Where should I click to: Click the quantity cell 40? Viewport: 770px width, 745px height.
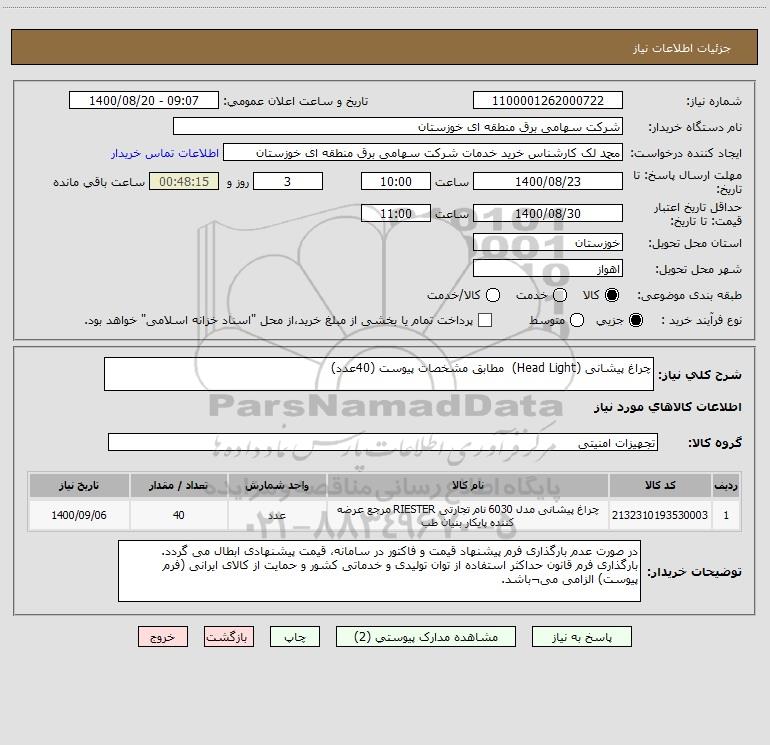coord(178,515)
